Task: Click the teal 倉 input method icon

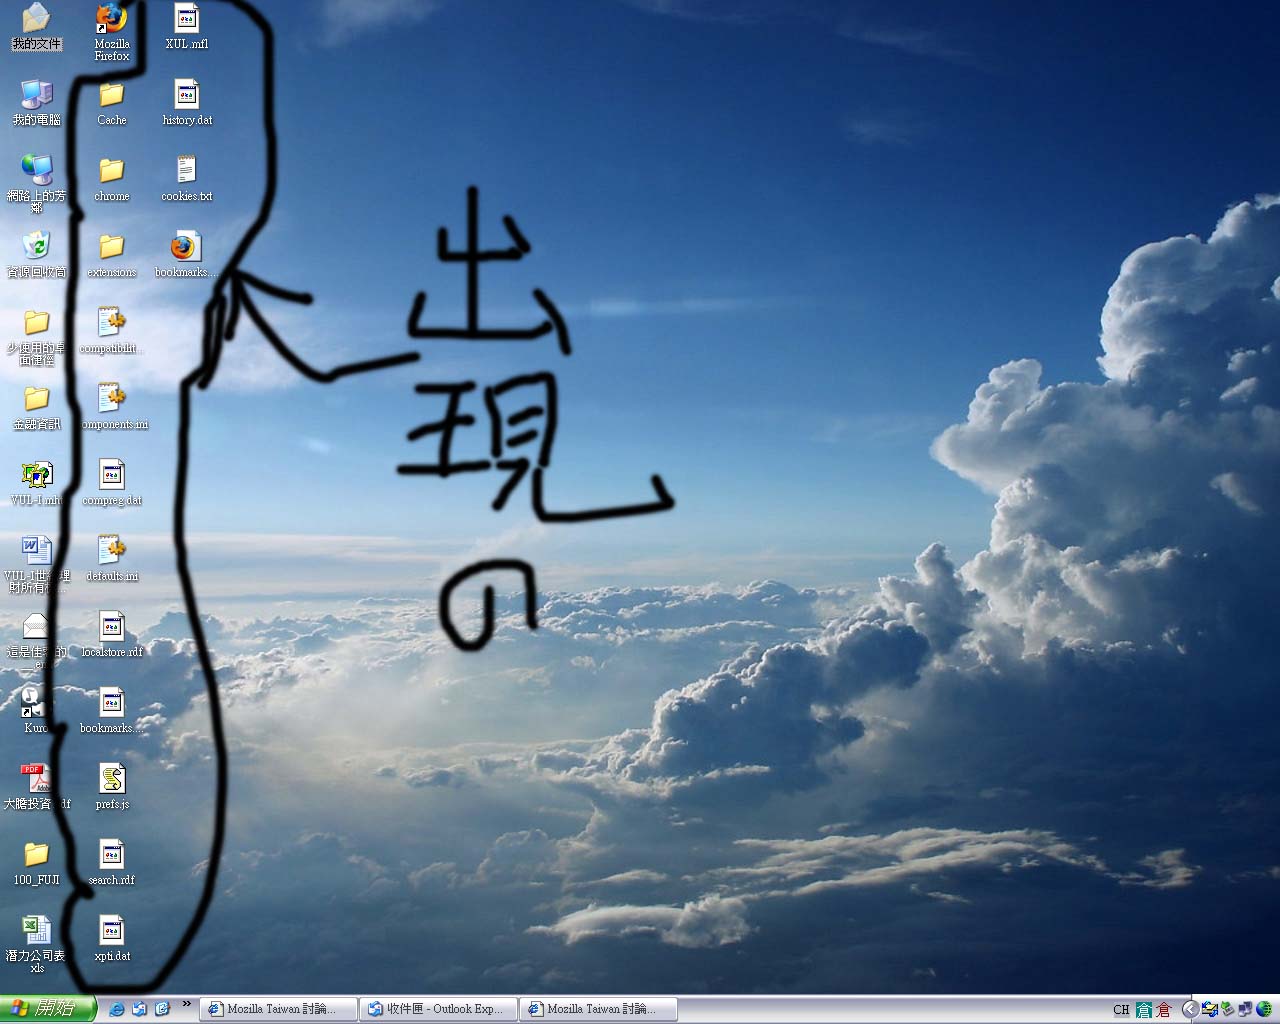Action: (1144, 1010)
